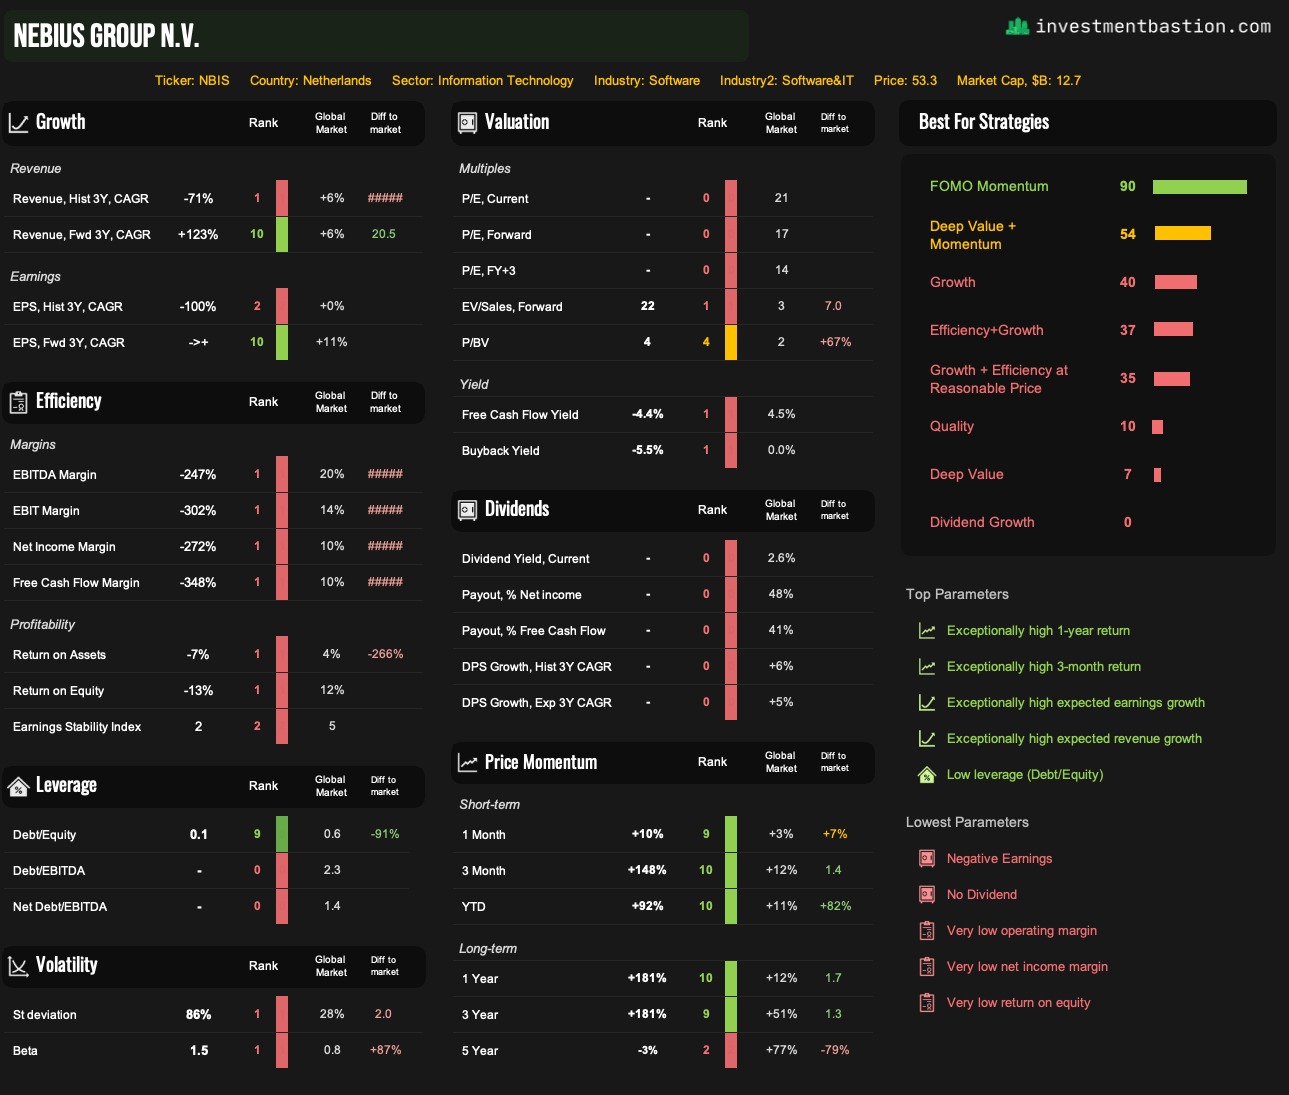This screenshot has width=1289, height=1095.
Task: Click the investmentbastion.com green logo icon
Action: (1017, 27)
